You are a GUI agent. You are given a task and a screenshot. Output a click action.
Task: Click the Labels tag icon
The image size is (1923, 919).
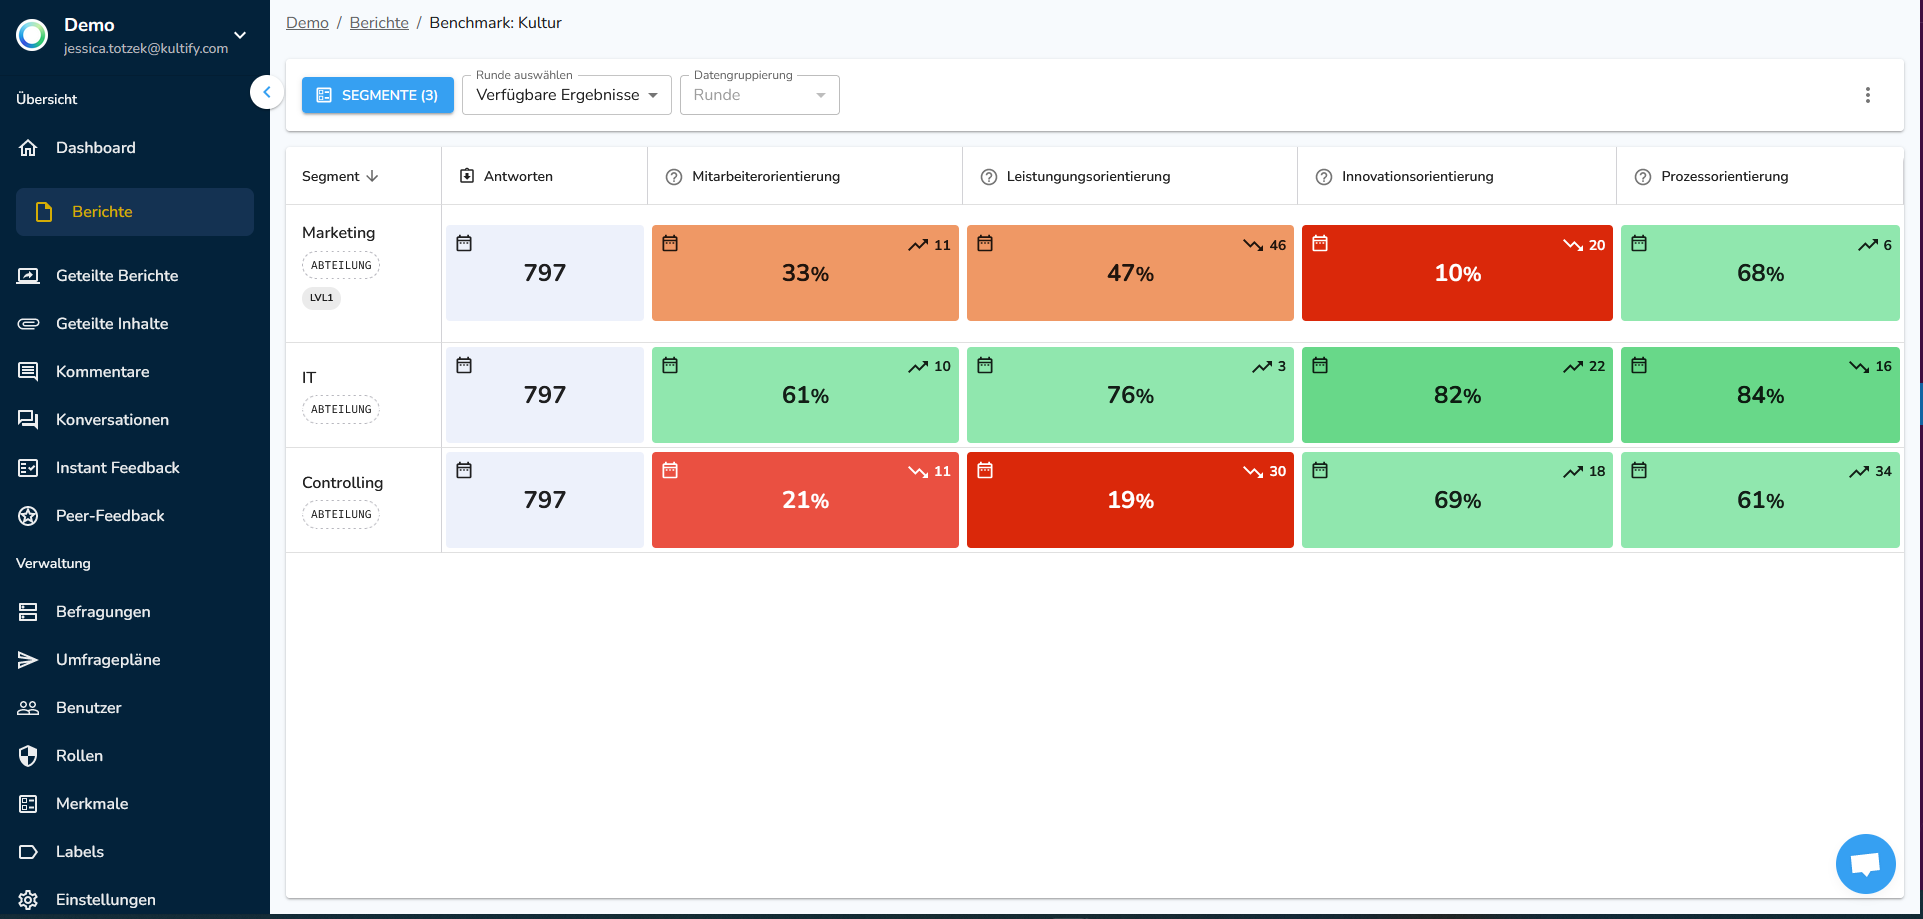click(x=28, y=852)
